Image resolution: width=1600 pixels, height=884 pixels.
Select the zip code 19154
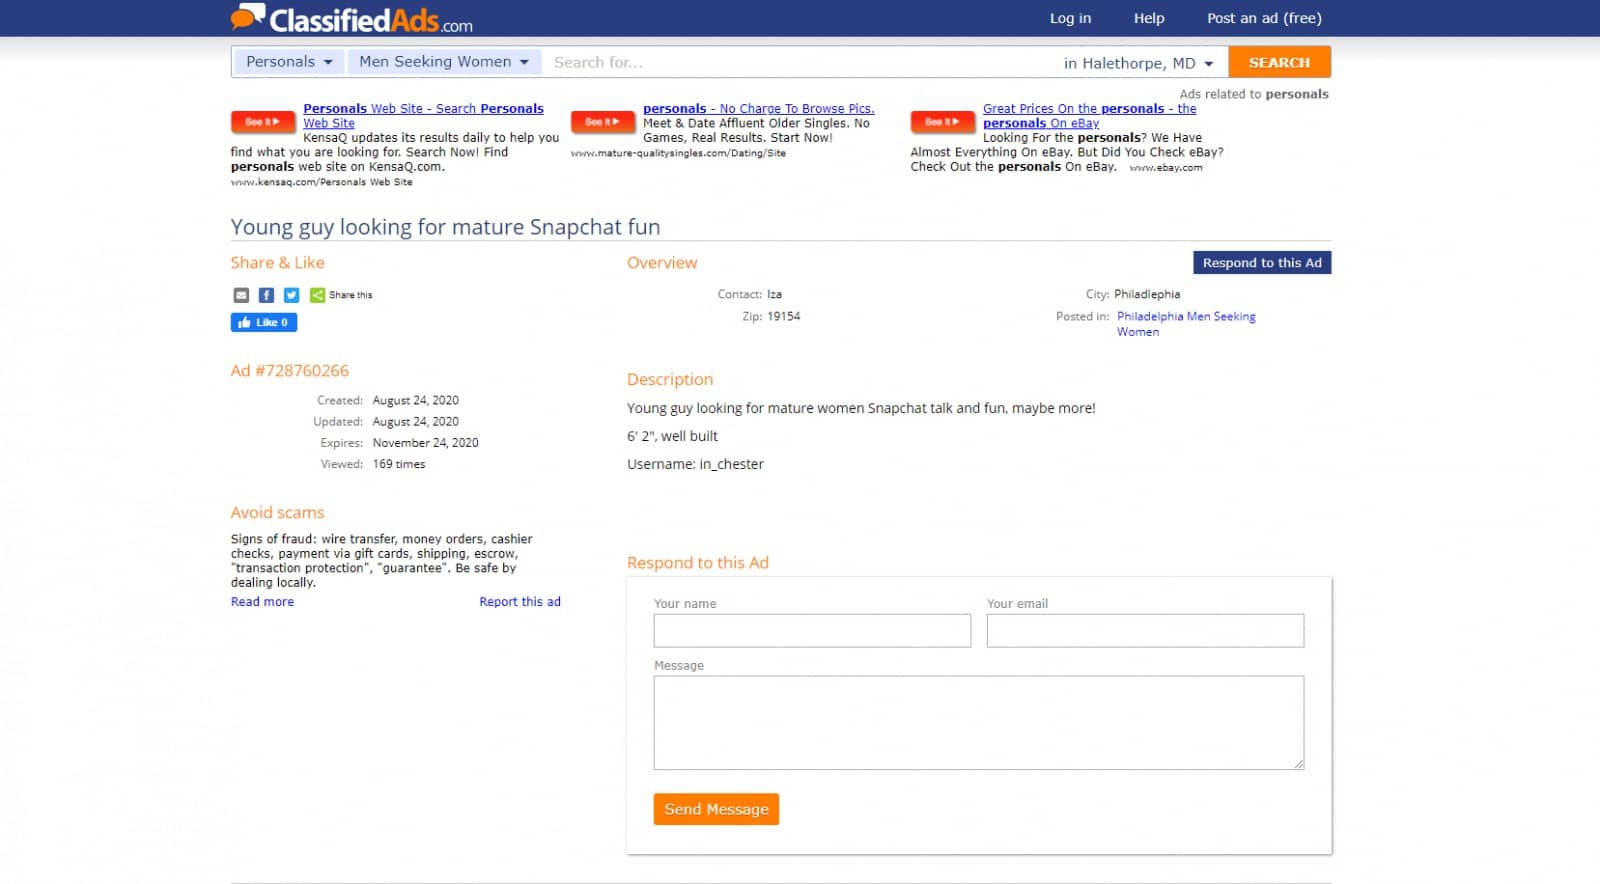coord(784,316)
